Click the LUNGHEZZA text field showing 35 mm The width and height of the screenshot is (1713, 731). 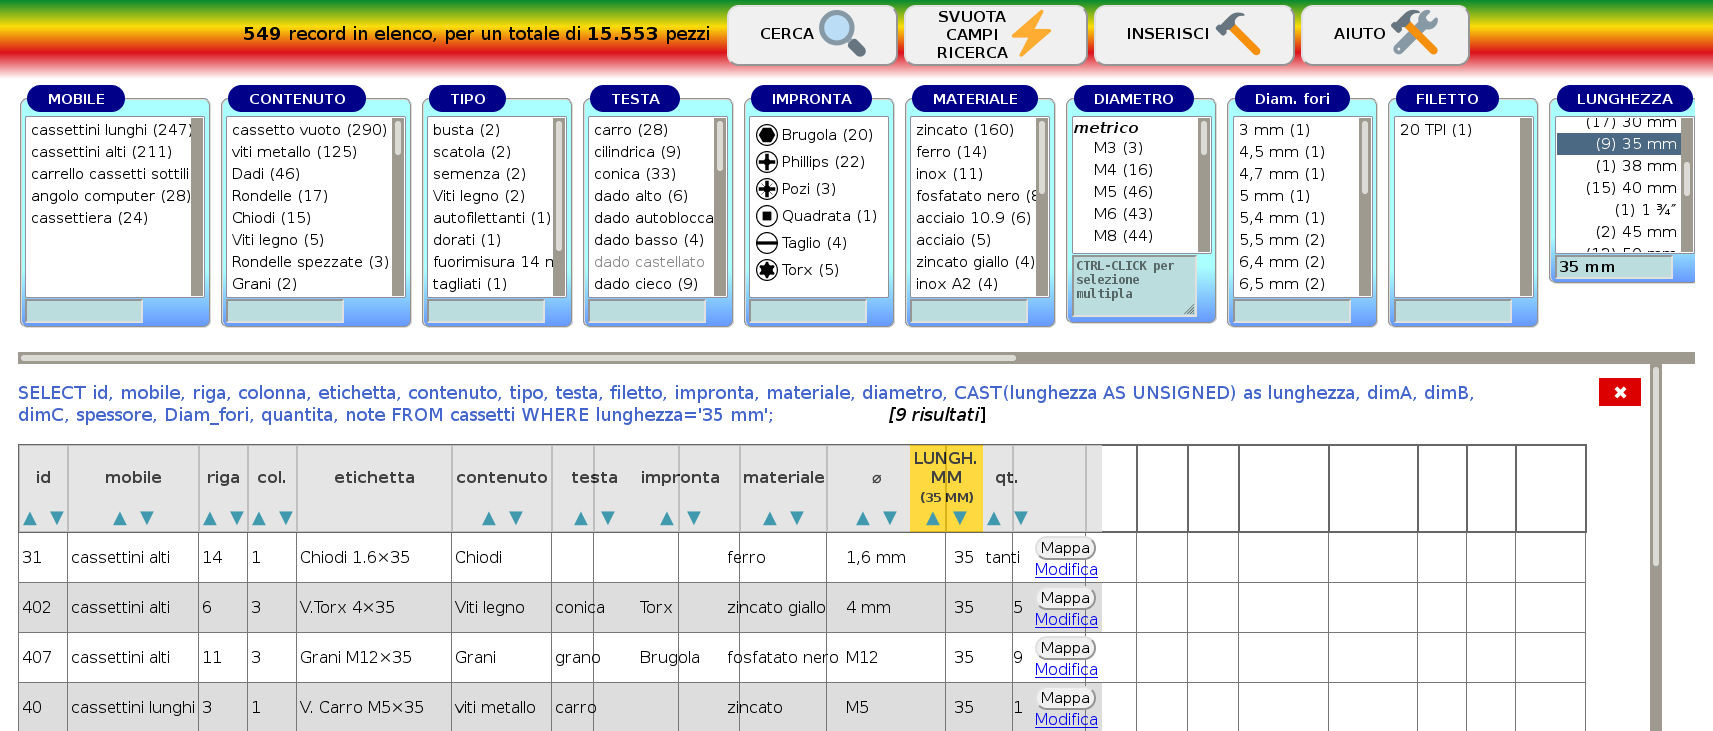[1613, 267]
